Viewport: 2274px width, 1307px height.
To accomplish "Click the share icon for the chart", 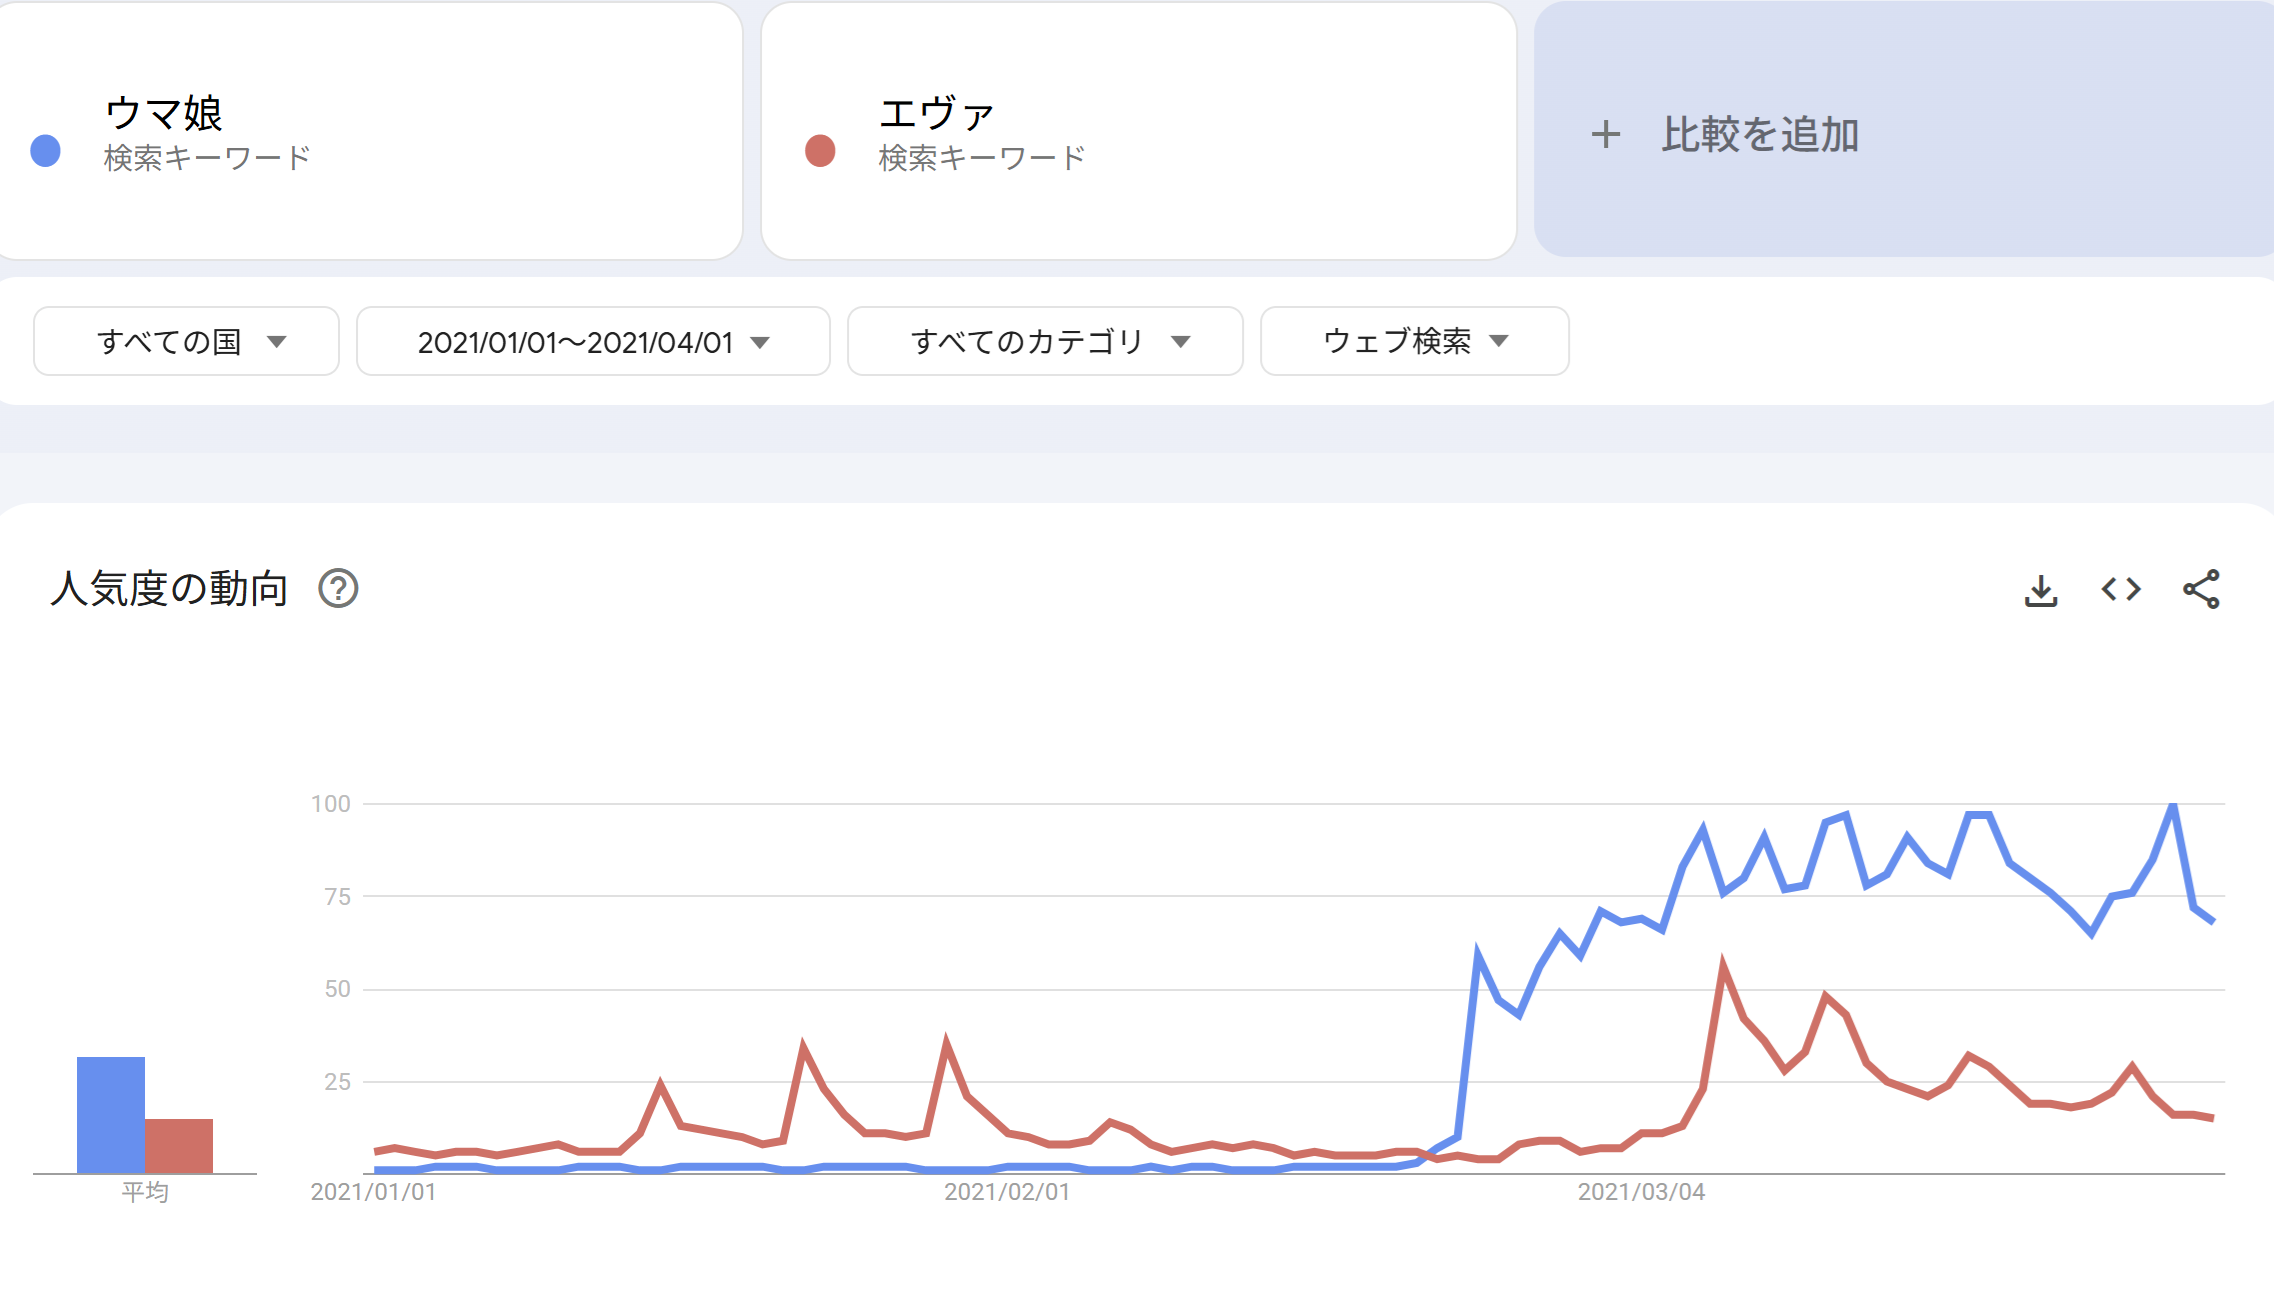I will [2200, 590].
